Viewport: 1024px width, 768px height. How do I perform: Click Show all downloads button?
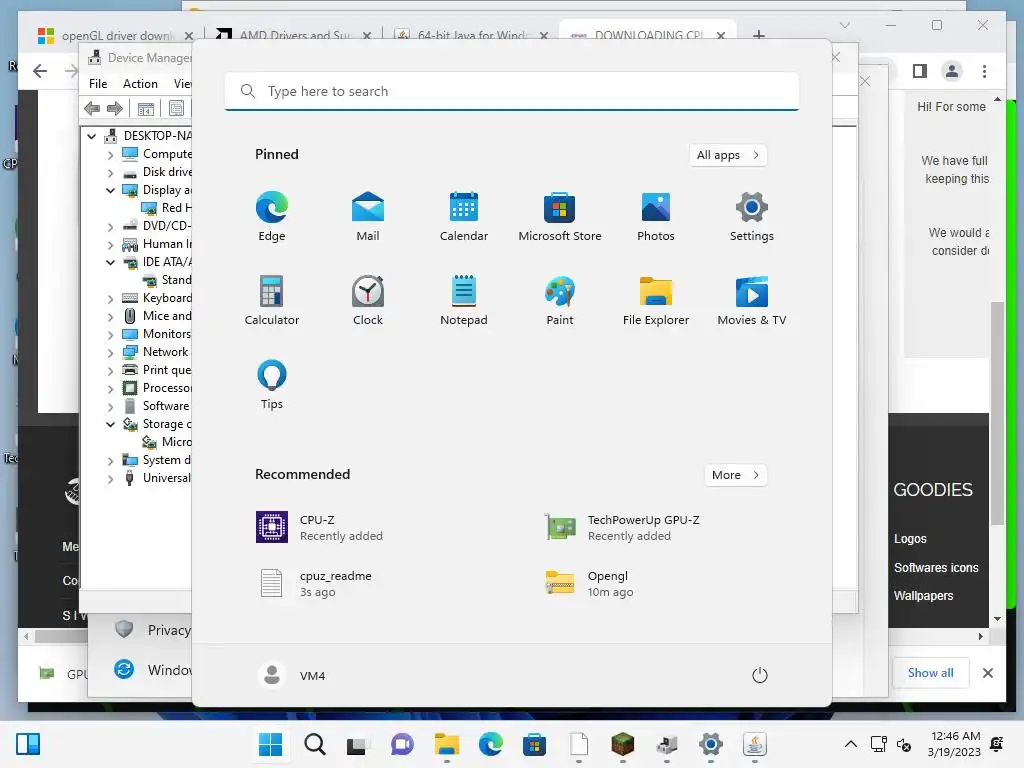point(930,673)
